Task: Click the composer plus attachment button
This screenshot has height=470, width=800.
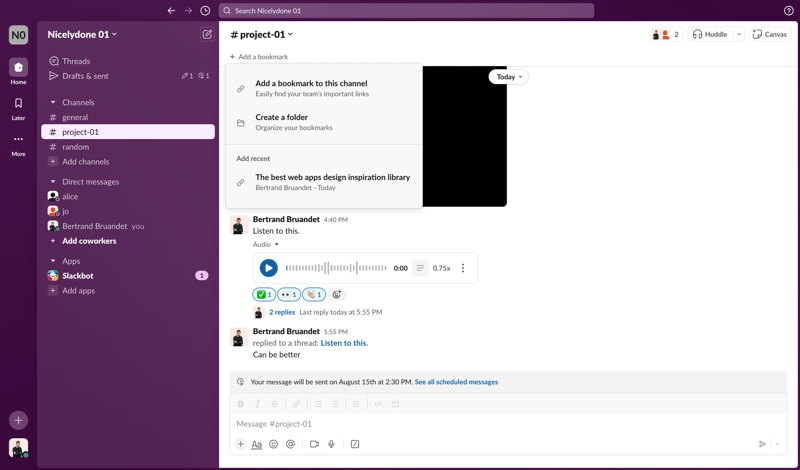Action: coord(240,444)
